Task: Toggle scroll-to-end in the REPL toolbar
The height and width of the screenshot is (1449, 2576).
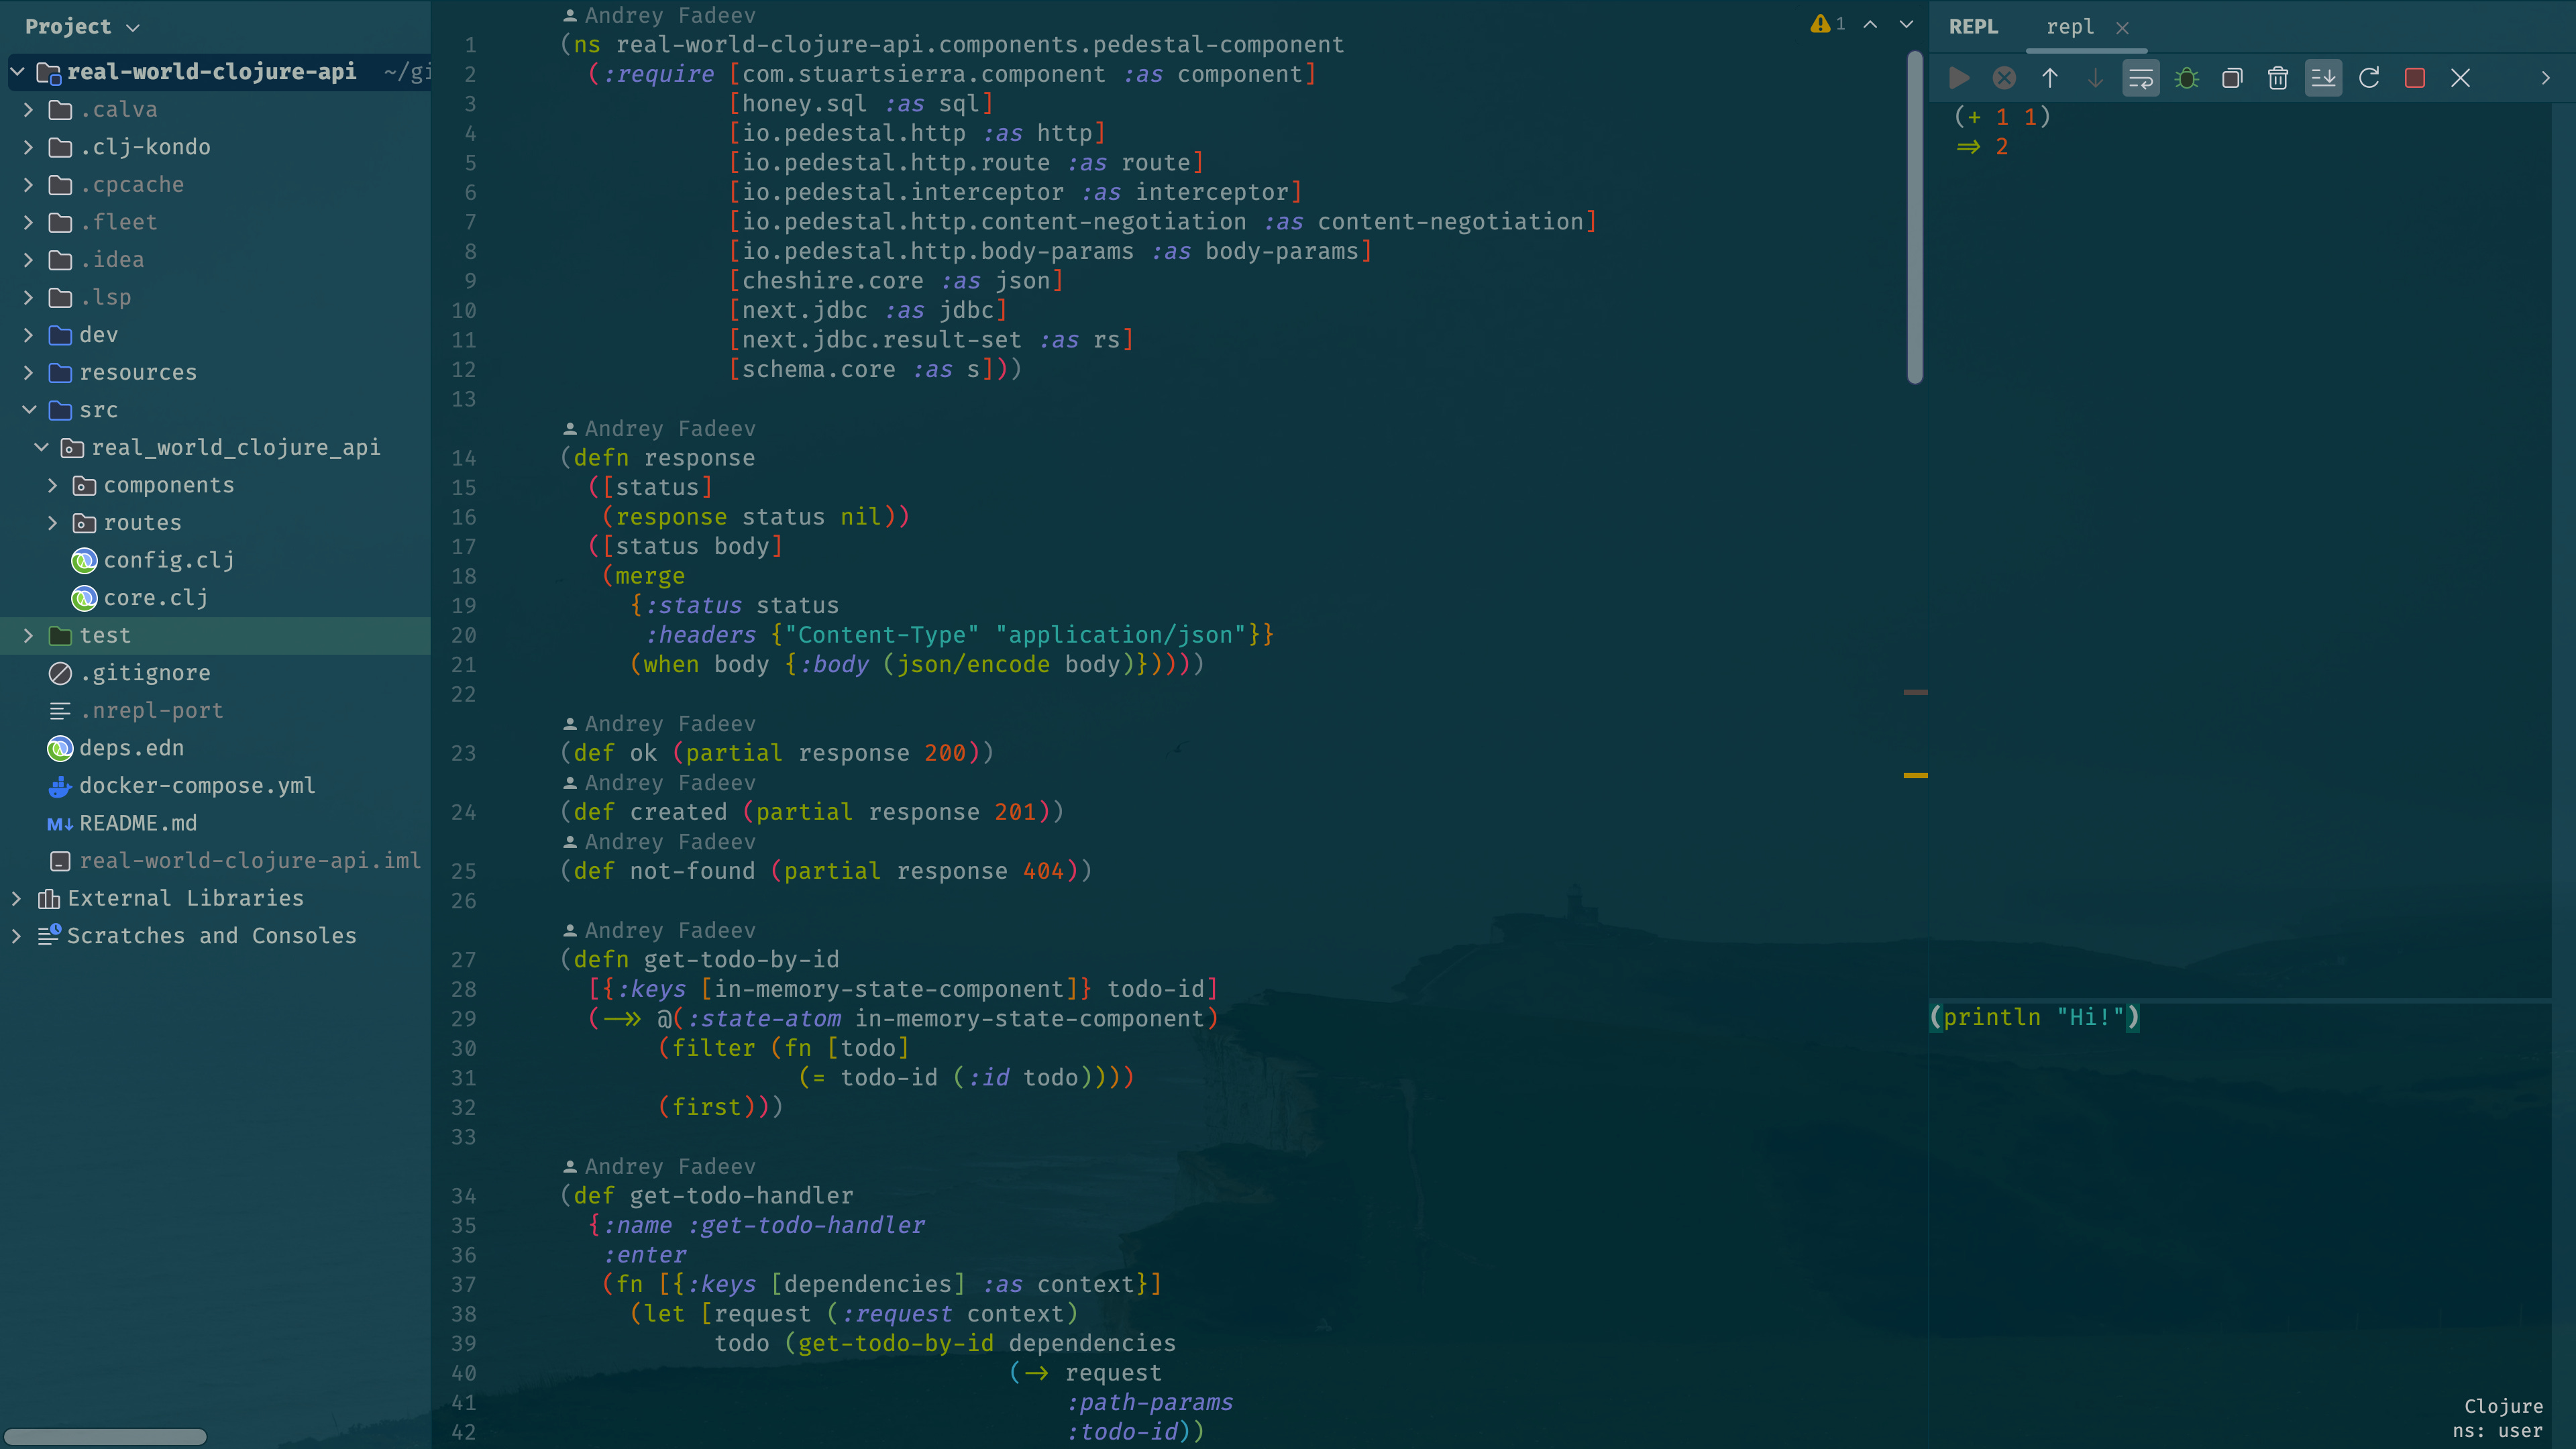Action: [2324, 77]
